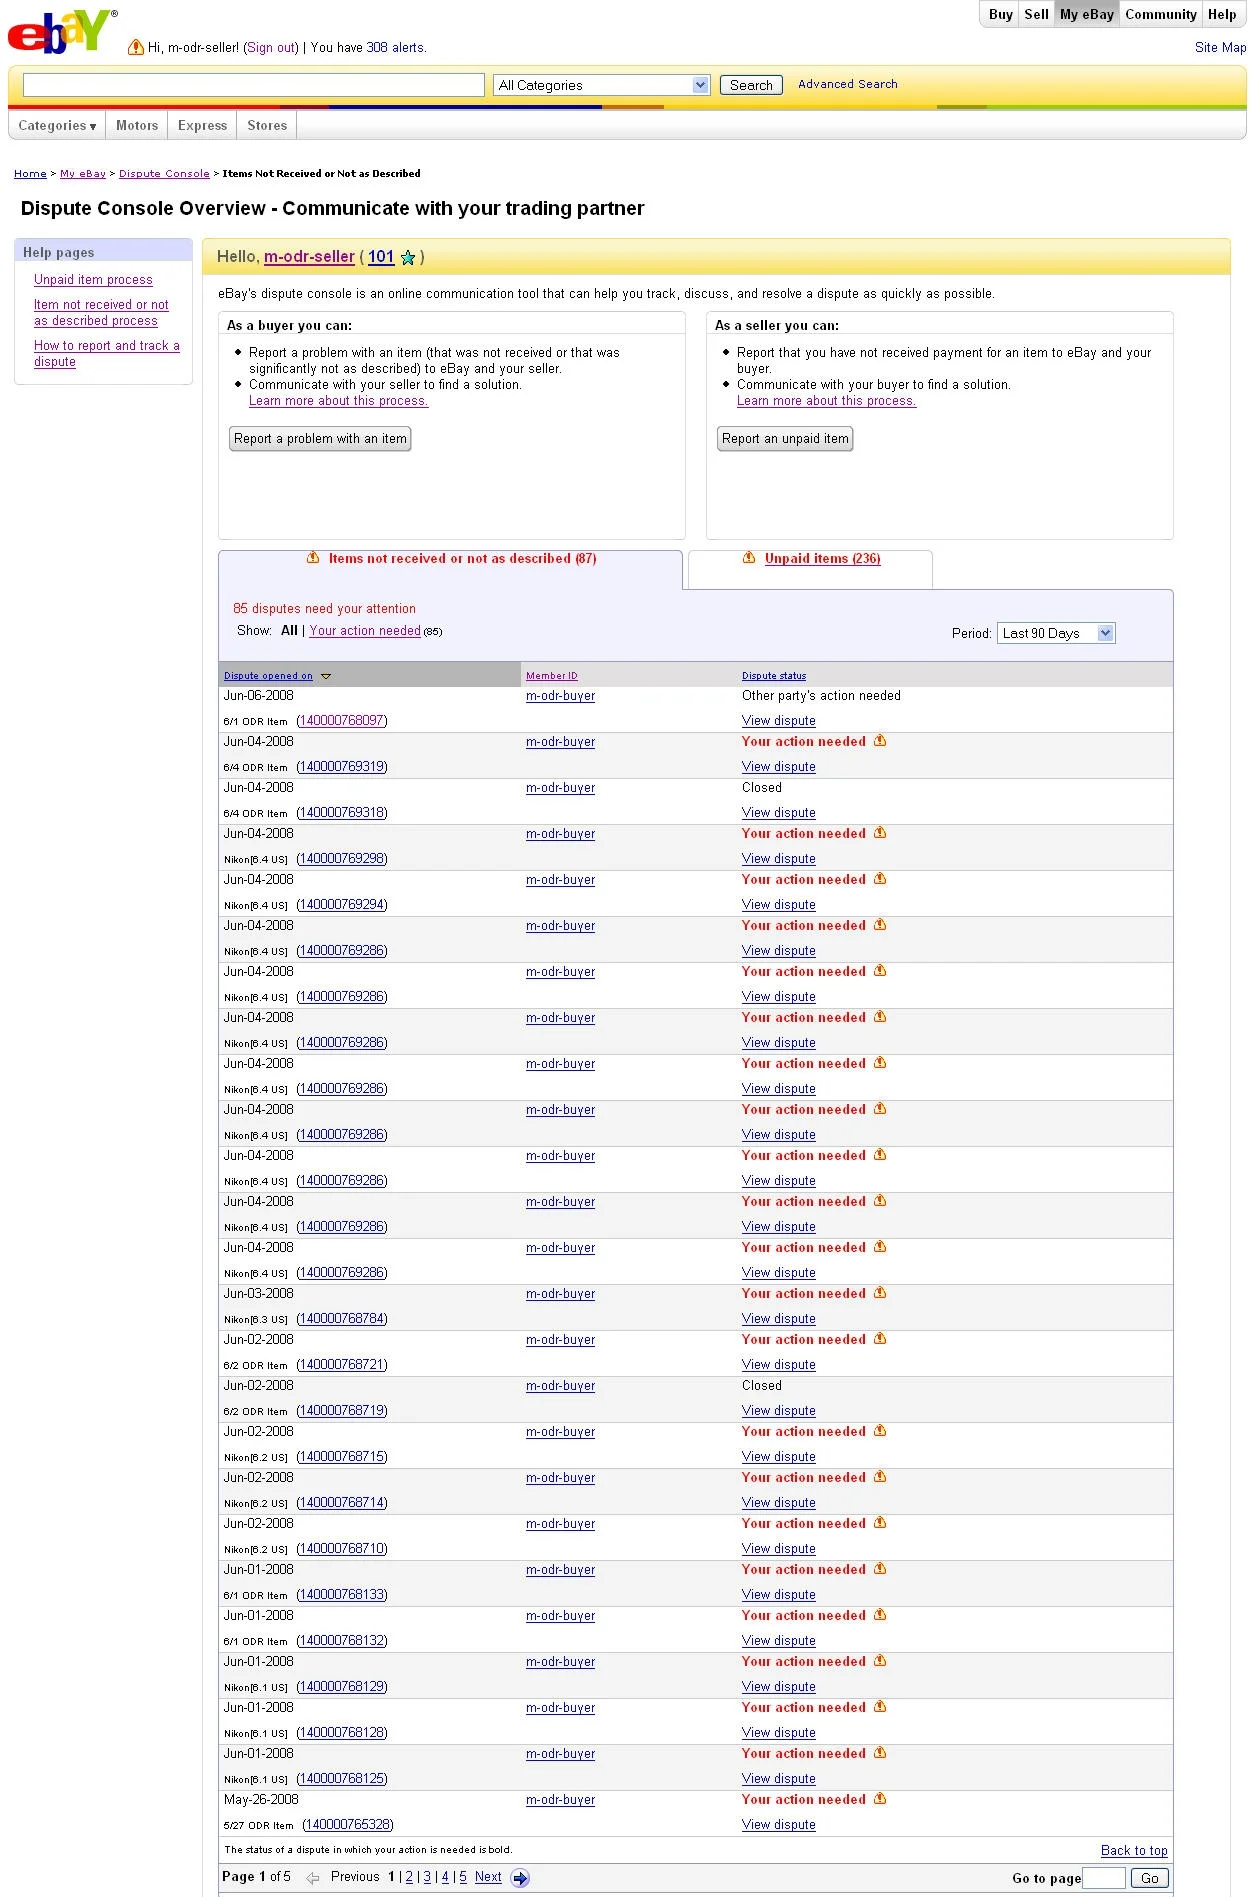Click the Previous page arrow icon
This screenshot has height=1897, width=1250.
tap(313, 1878)
